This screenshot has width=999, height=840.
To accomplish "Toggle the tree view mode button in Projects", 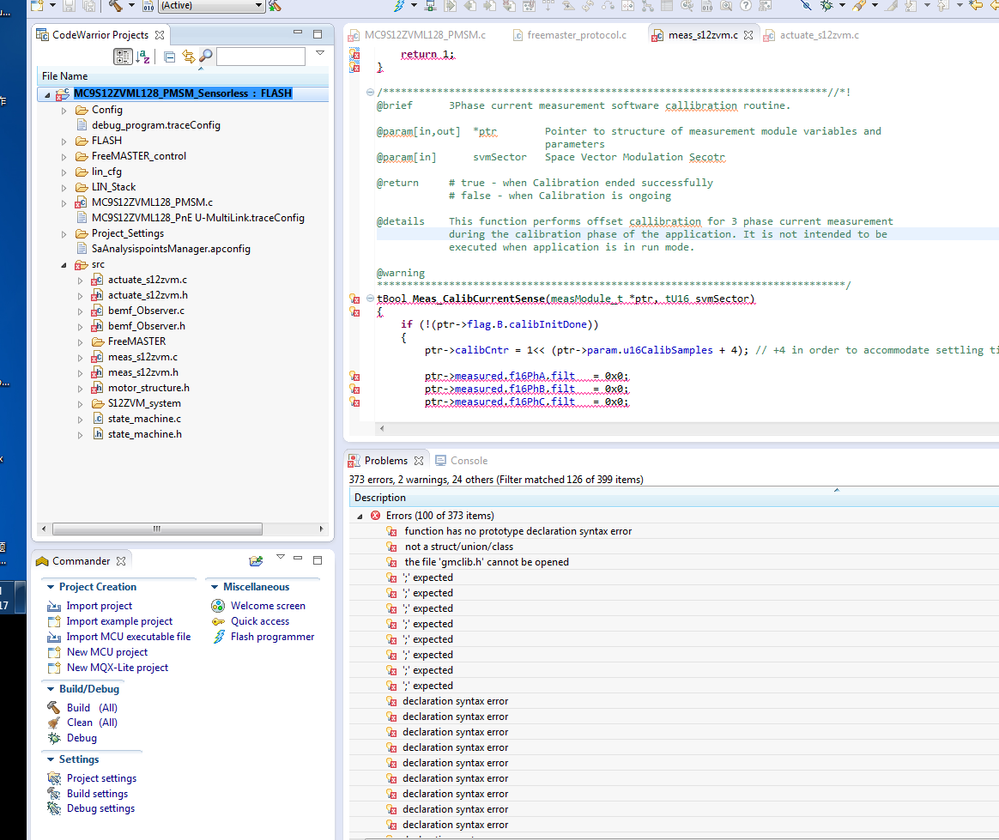I will pyautogui.click(x=122, y=57).
